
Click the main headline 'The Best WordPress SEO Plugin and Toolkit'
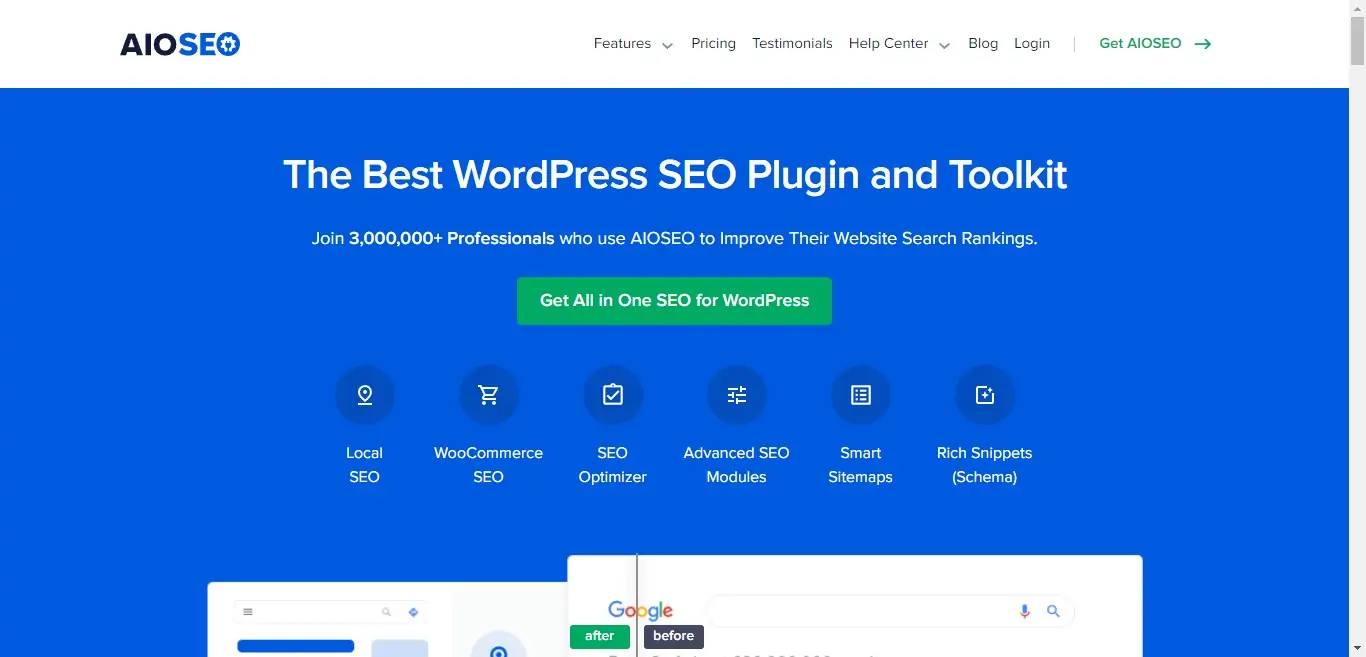click(x=675, y=175)
